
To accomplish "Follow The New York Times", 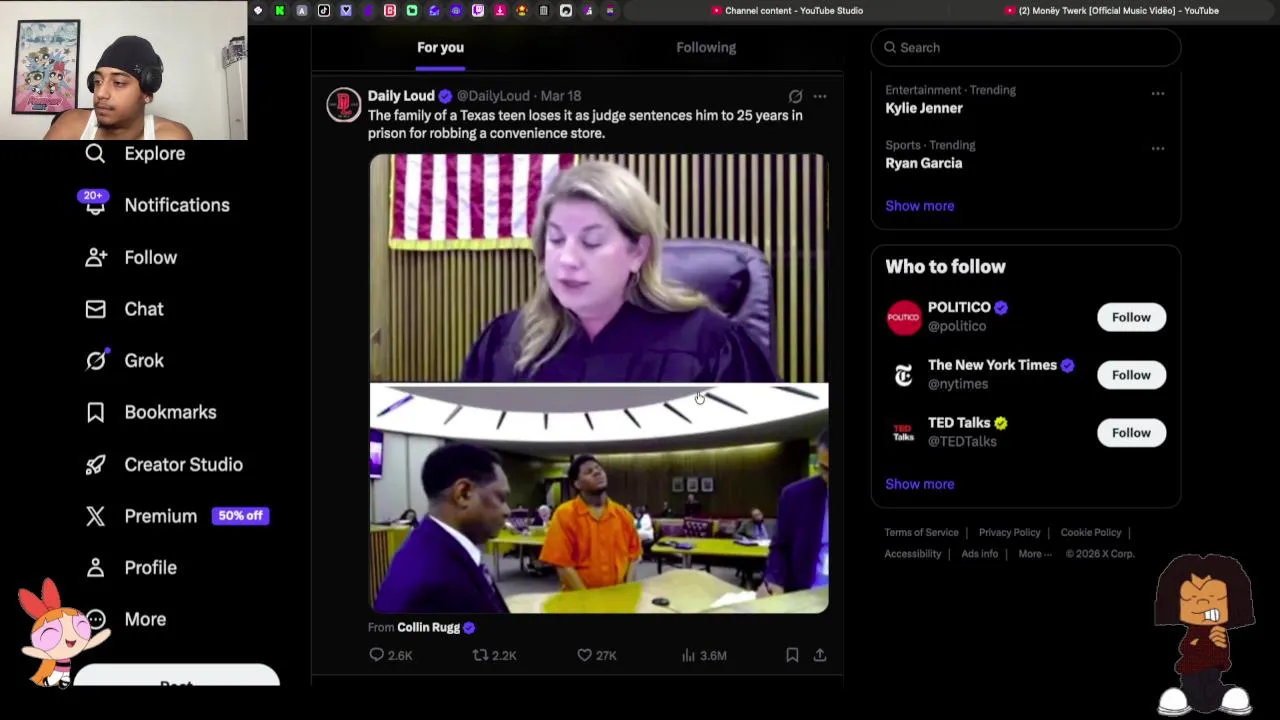I will (1131, 375).
